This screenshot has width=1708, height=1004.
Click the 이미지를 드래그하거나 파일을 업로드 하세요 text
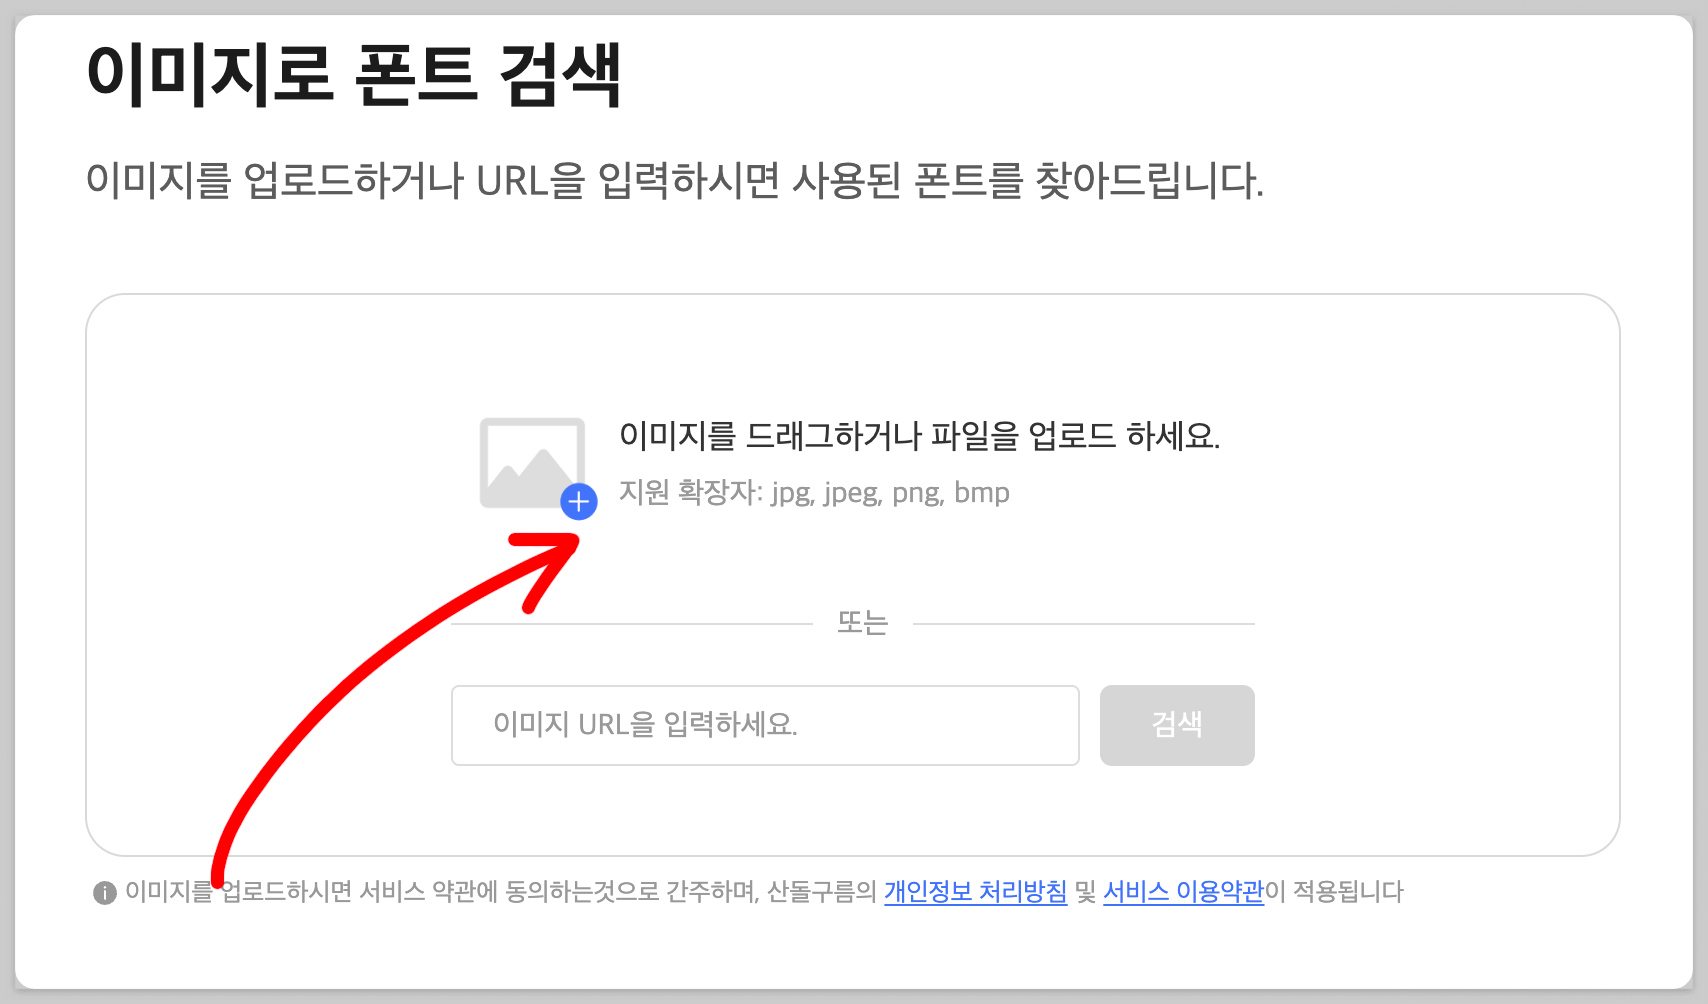(x=920, y=436)
